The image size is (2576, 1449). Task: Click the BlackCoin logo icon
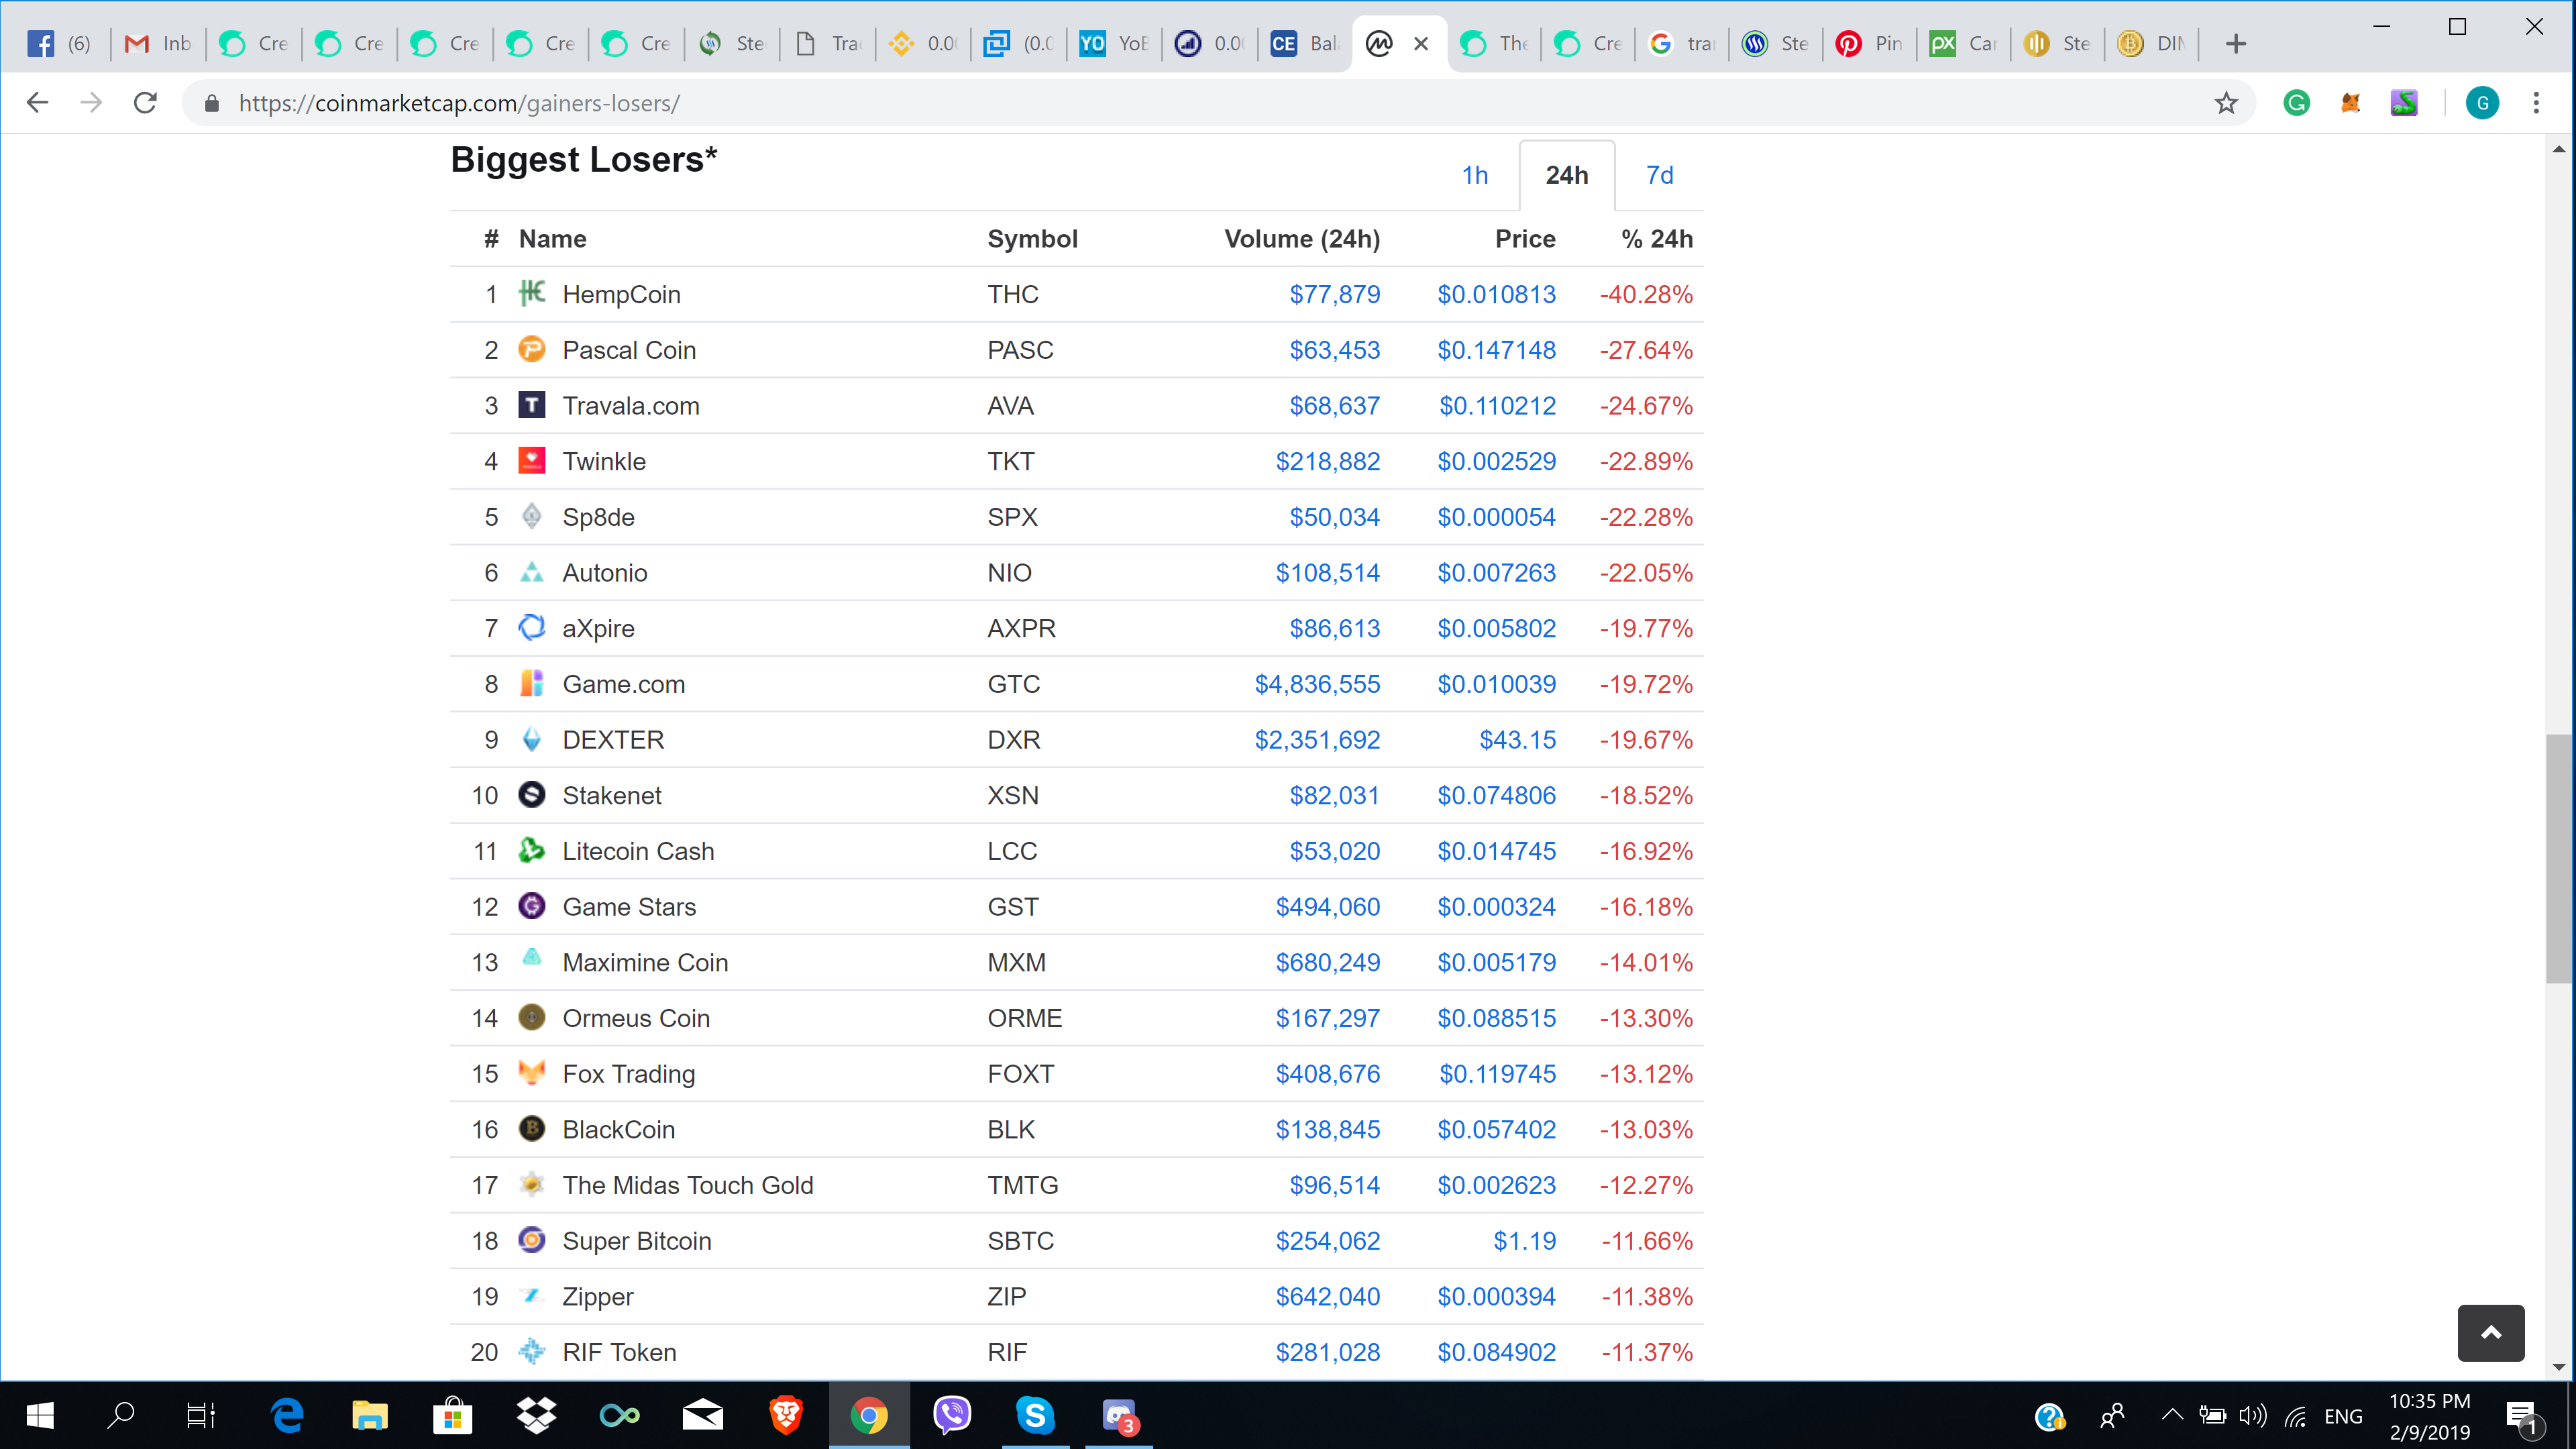pos(532,1128)
